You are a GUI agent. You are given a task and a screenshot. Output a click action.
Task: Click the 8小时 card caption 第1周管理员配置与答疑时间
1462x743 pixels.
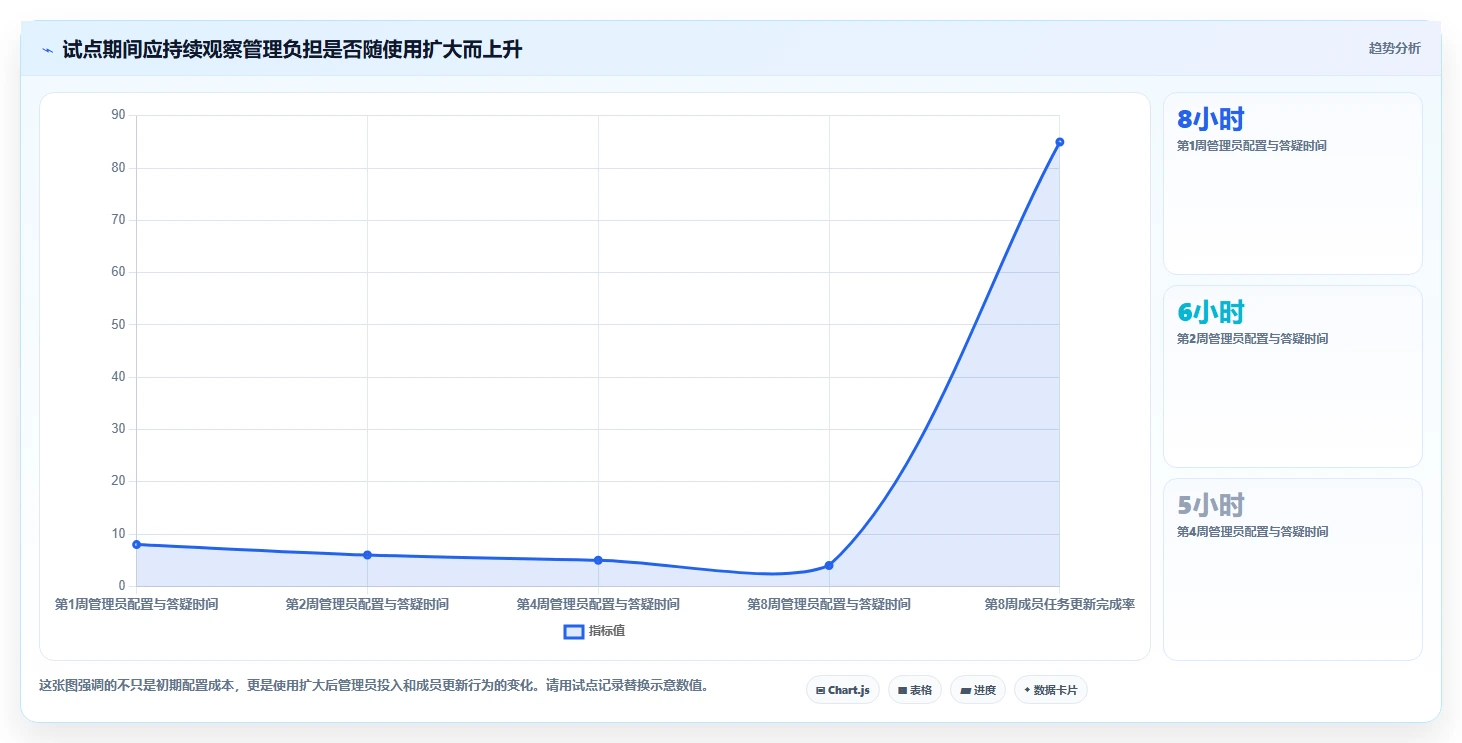coord(1252,146)
